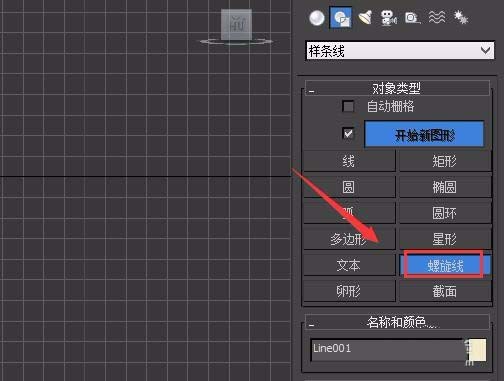Select the Geometry category sphere icon
504x381 pixels.
click(x=316, y=18)
